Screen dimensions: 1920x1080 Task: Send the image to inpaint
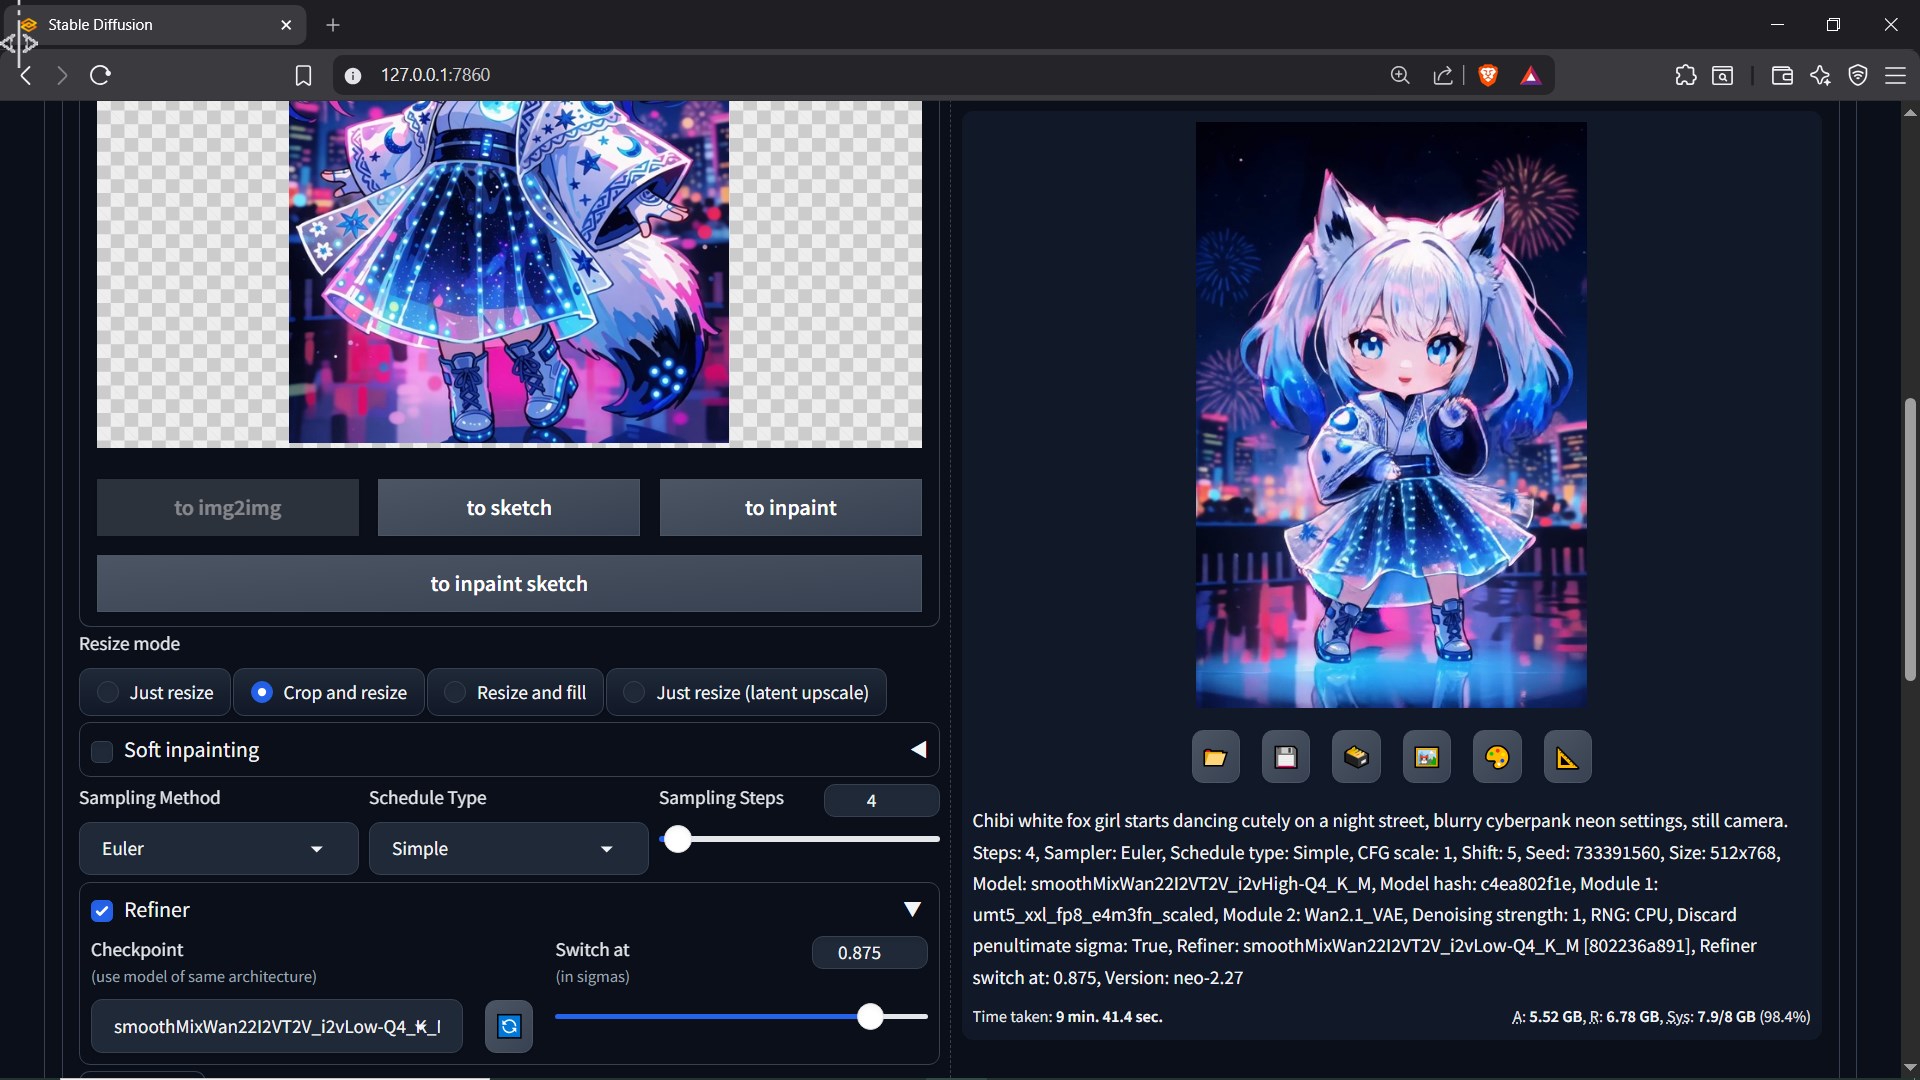pyautogui.click(x=791, y=508)
